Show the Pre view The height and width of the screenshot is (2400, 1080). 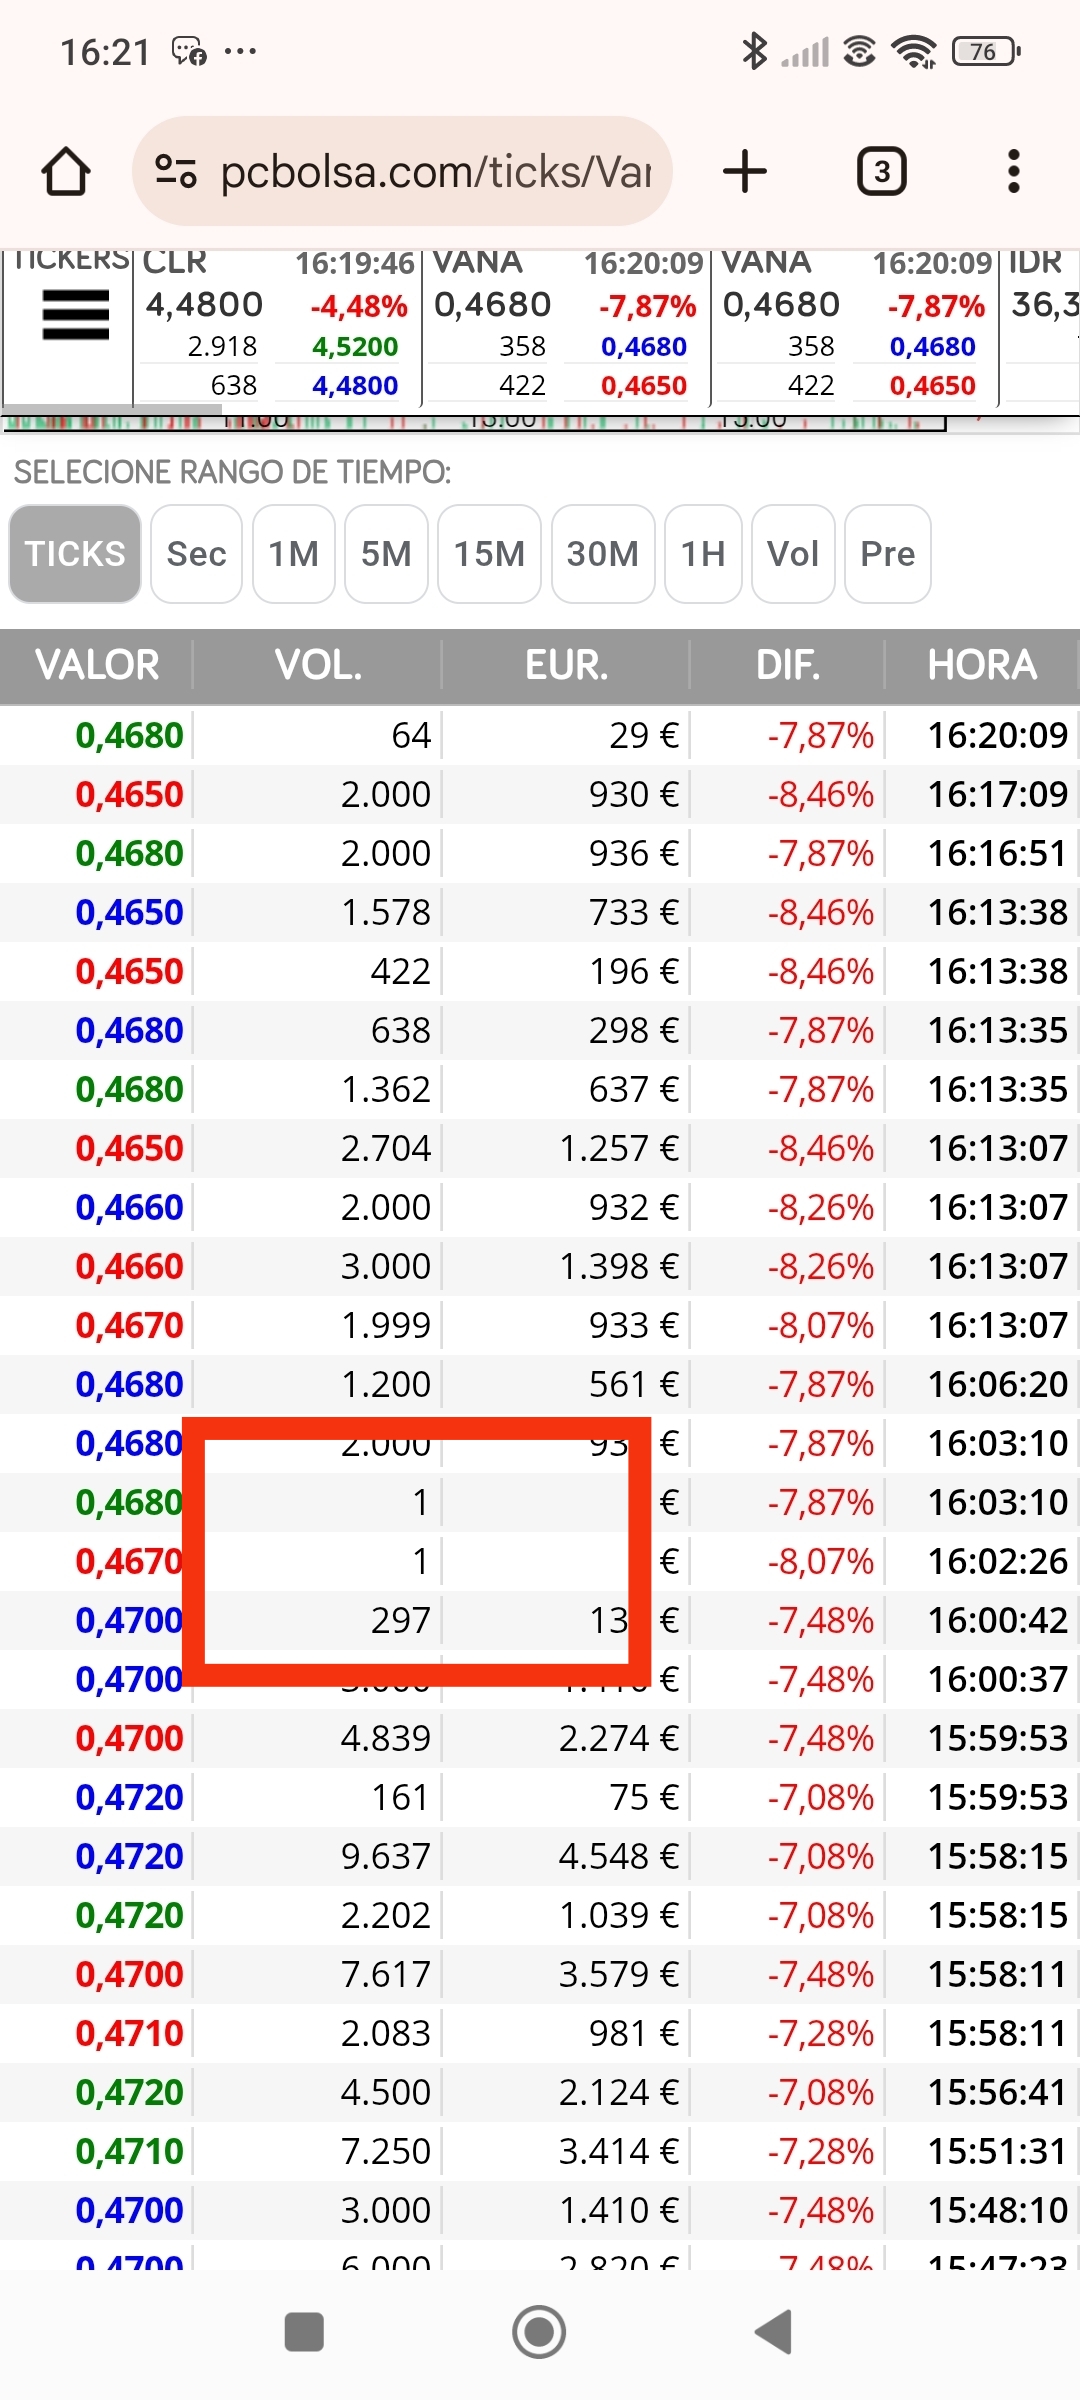click(x=888, y=554)
